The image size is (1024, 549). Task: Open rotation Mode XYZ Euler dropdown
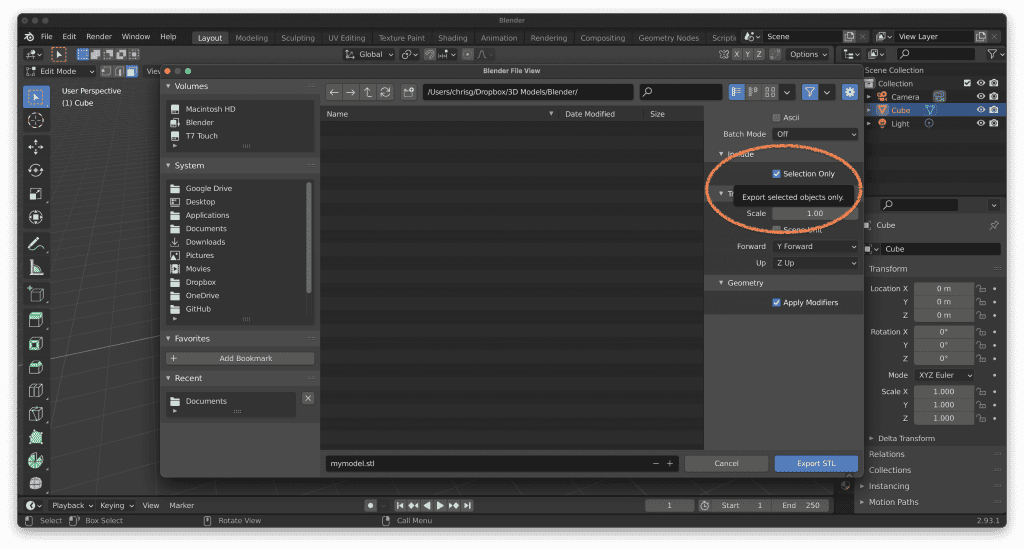pyautogui.click(x=944, y=375)
